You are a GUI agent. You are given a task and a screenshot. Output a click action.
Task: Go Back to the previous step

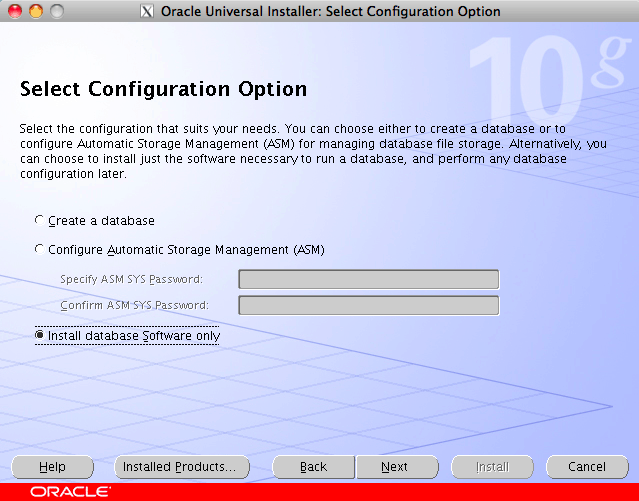313,467
